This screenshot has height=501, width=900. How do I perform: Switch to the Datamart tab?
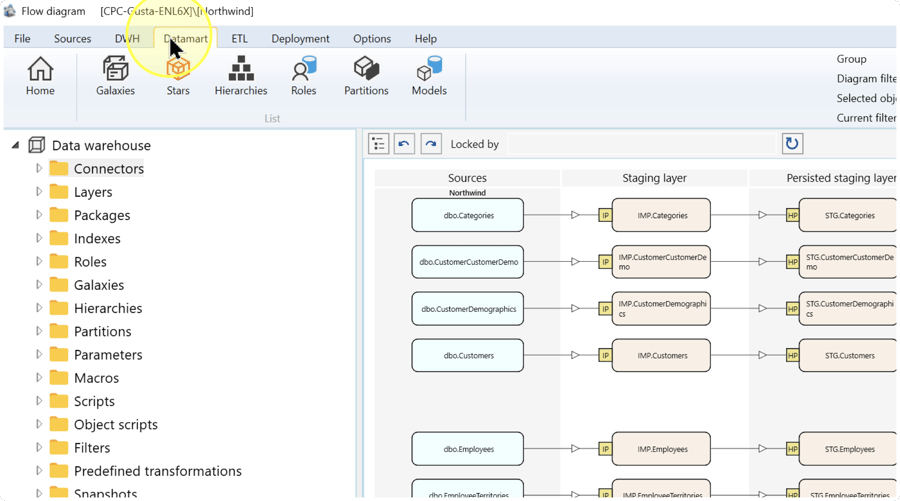(x=185, y=38)
